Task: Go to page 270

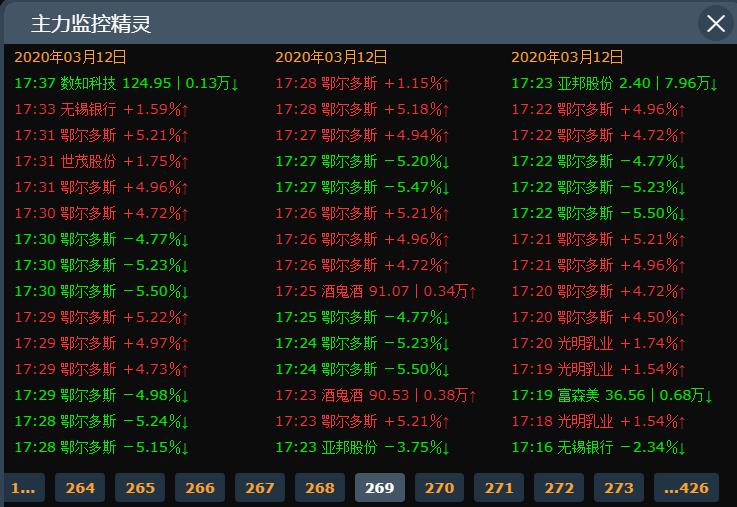Action: pos(439,488)
